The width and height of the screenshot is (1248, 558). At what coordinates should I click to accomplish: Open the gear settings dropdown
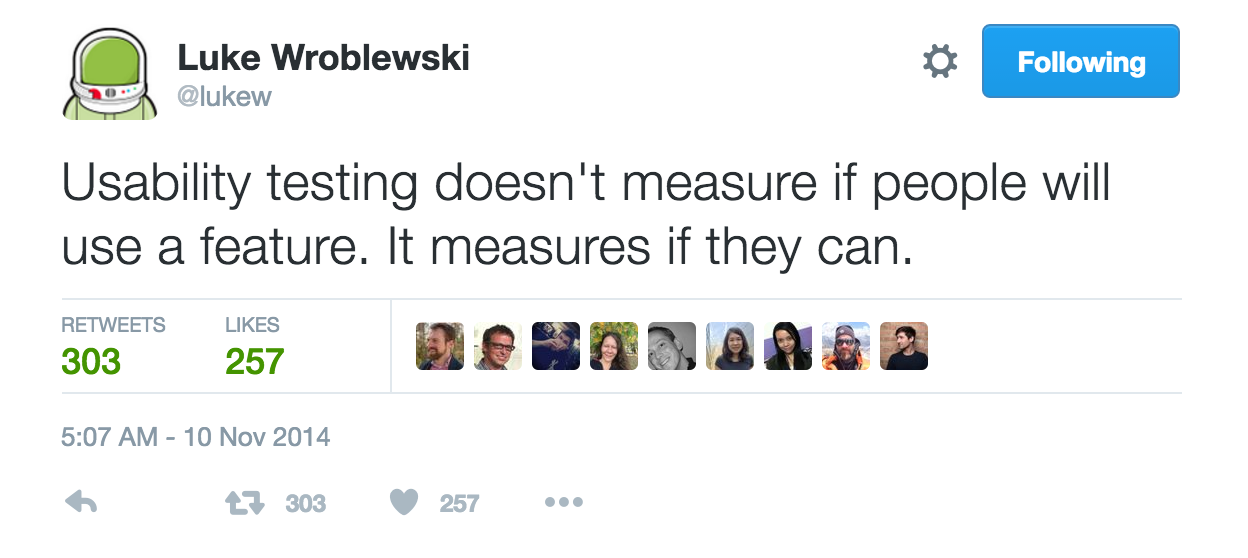coord(939,63)
